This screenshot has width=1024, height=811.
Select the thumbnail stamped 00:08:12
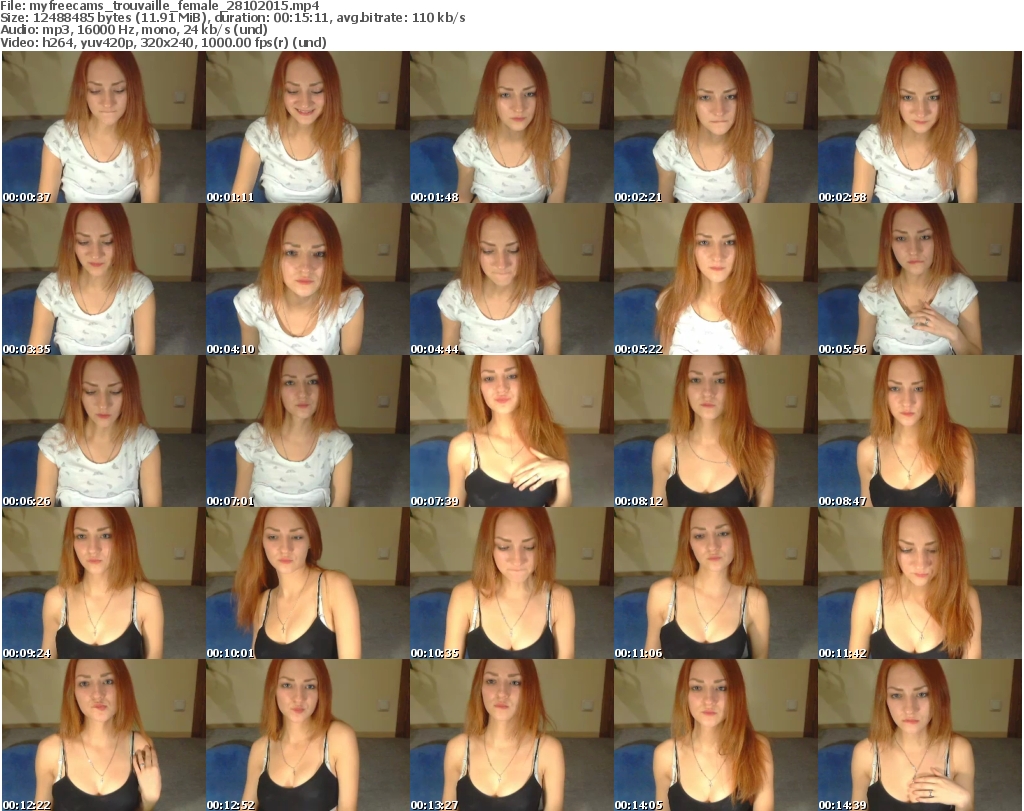(715, 431)
